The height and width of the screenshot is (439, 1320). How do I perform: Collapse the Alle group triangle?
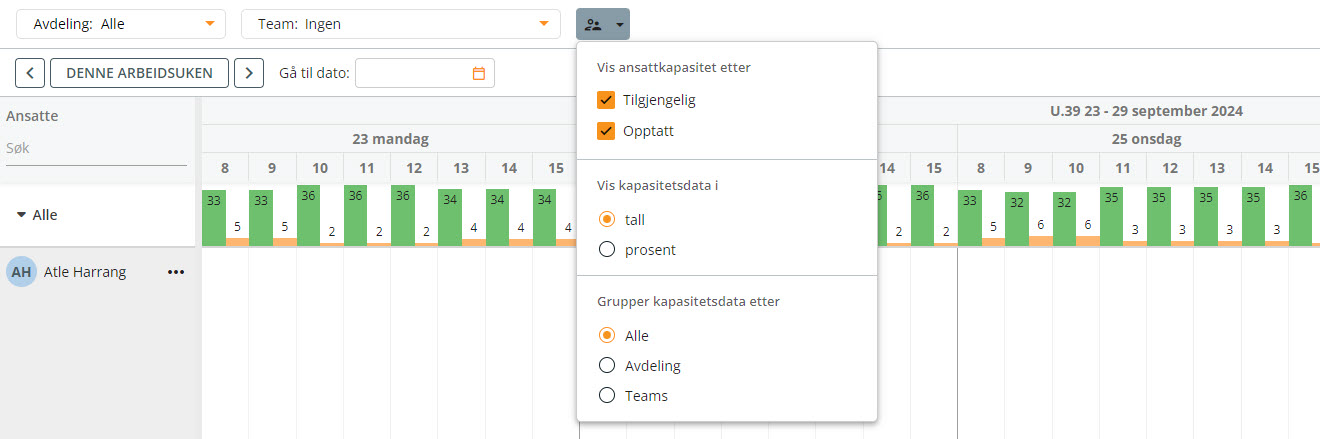[x=21, y=215]
